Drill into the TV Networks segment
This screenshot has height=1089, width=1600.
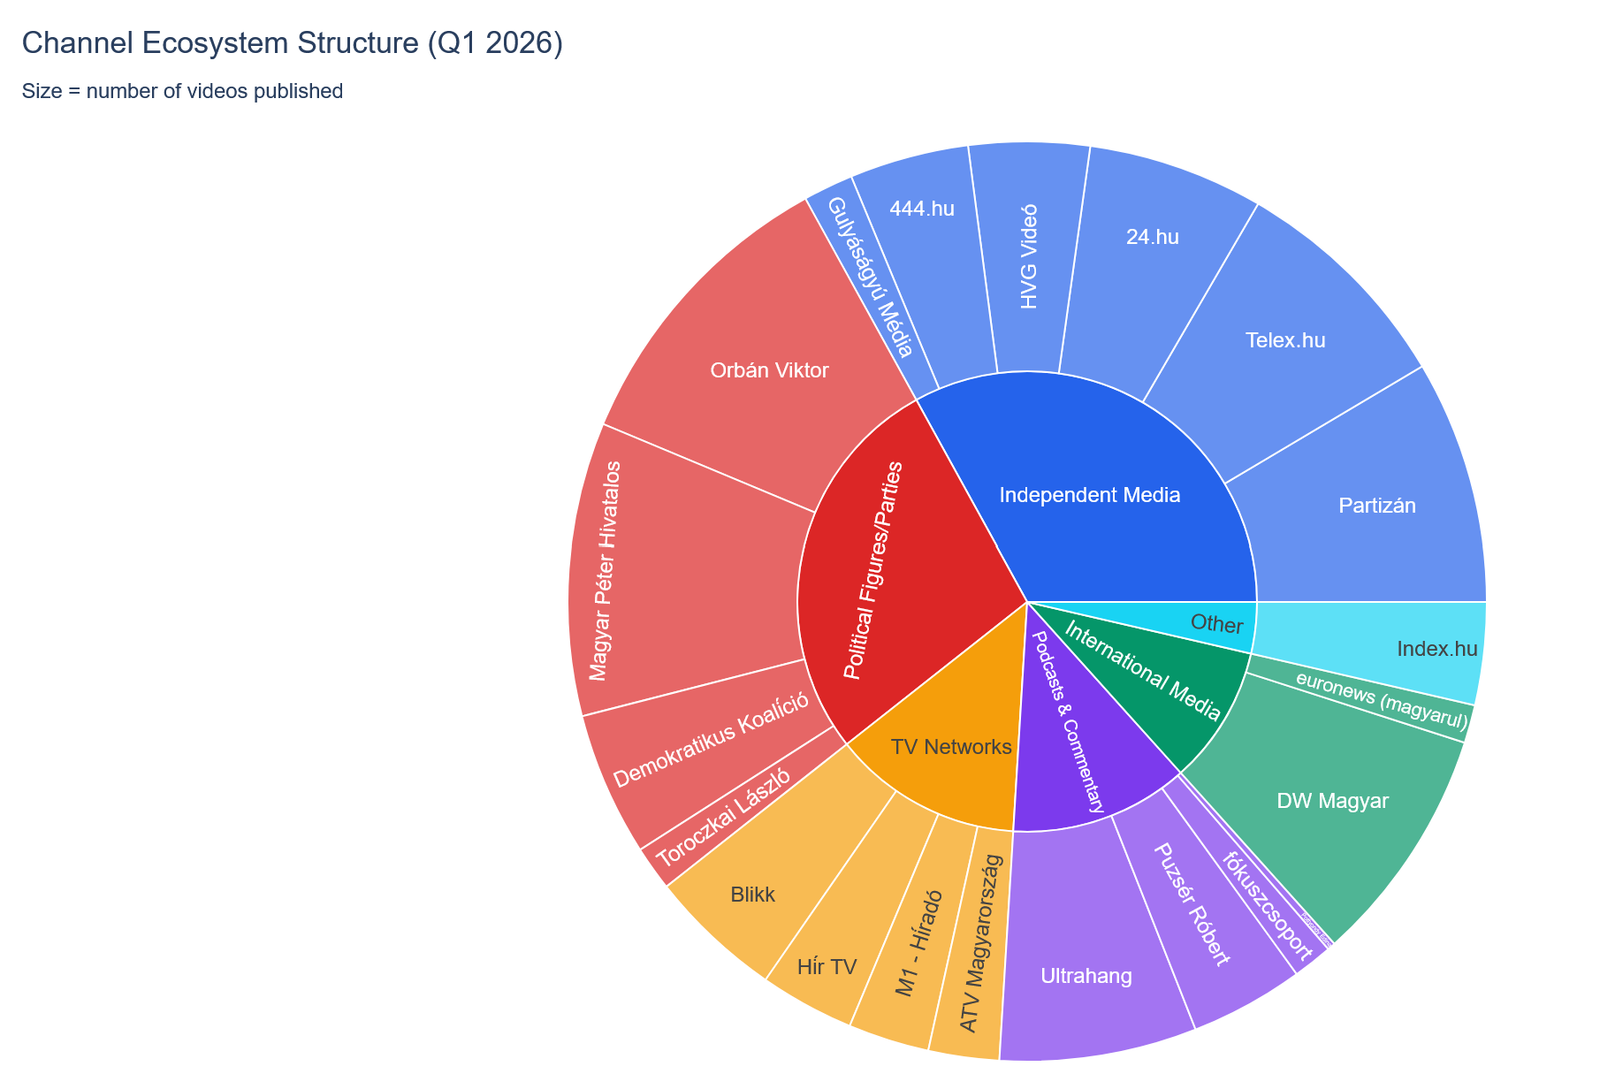tap(951, 747)
